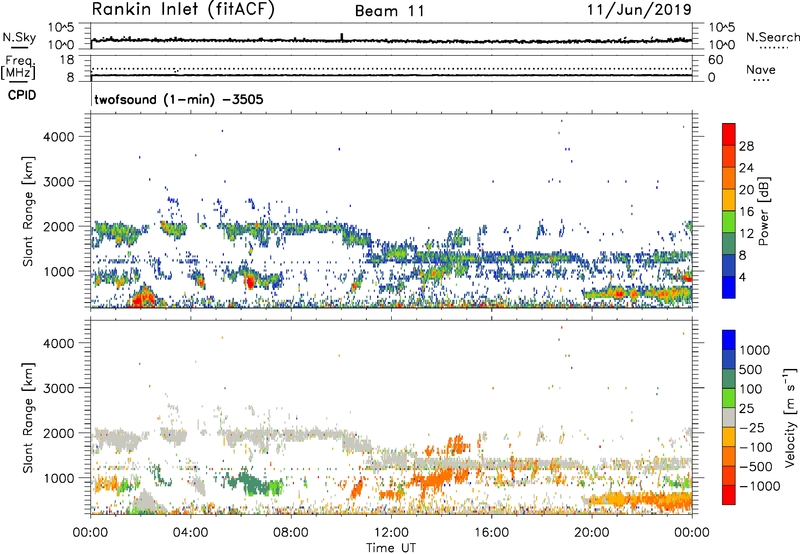800x554 pixels.
Task: Click the "Velocity [m s⁻¹]" color bar title
Action: coord(790,417)
